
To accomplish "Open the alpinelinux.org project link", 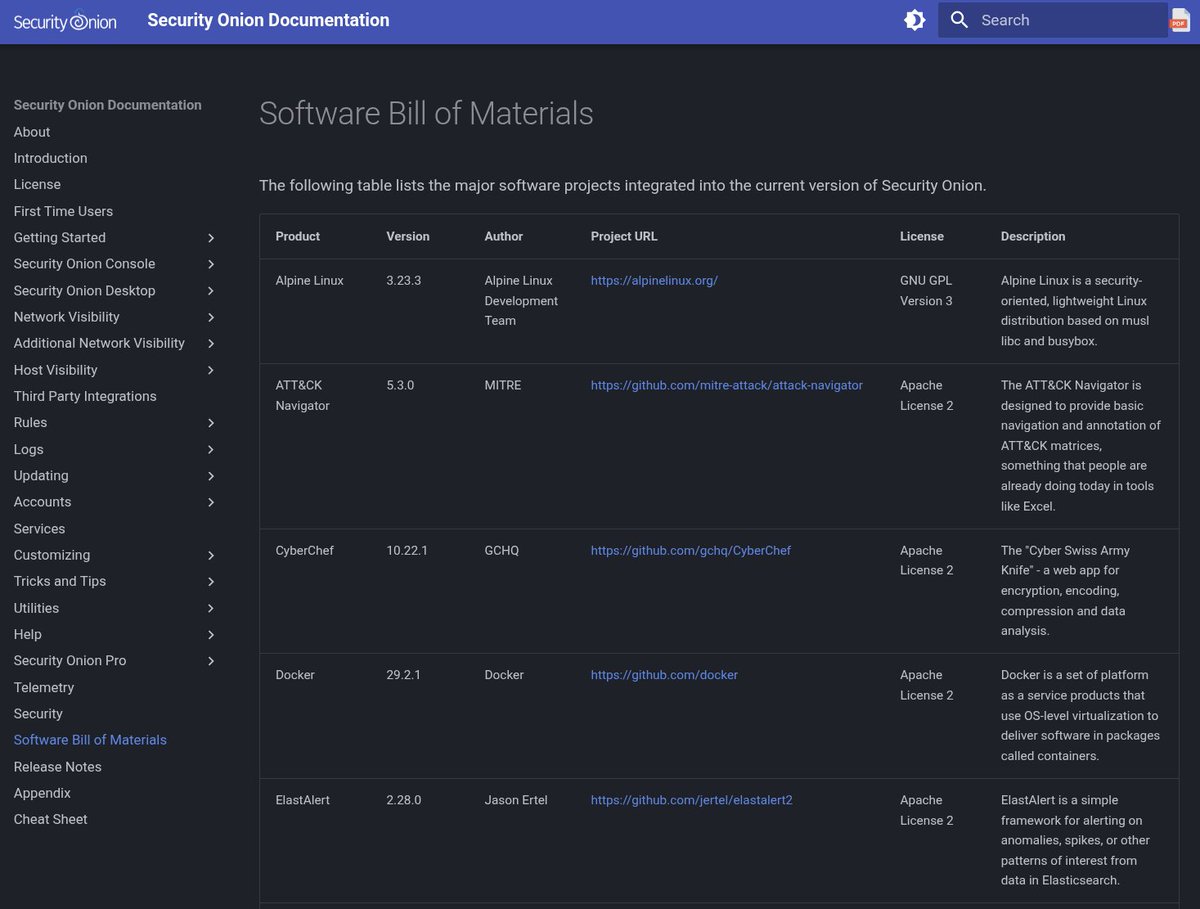I will pos(654,281).
